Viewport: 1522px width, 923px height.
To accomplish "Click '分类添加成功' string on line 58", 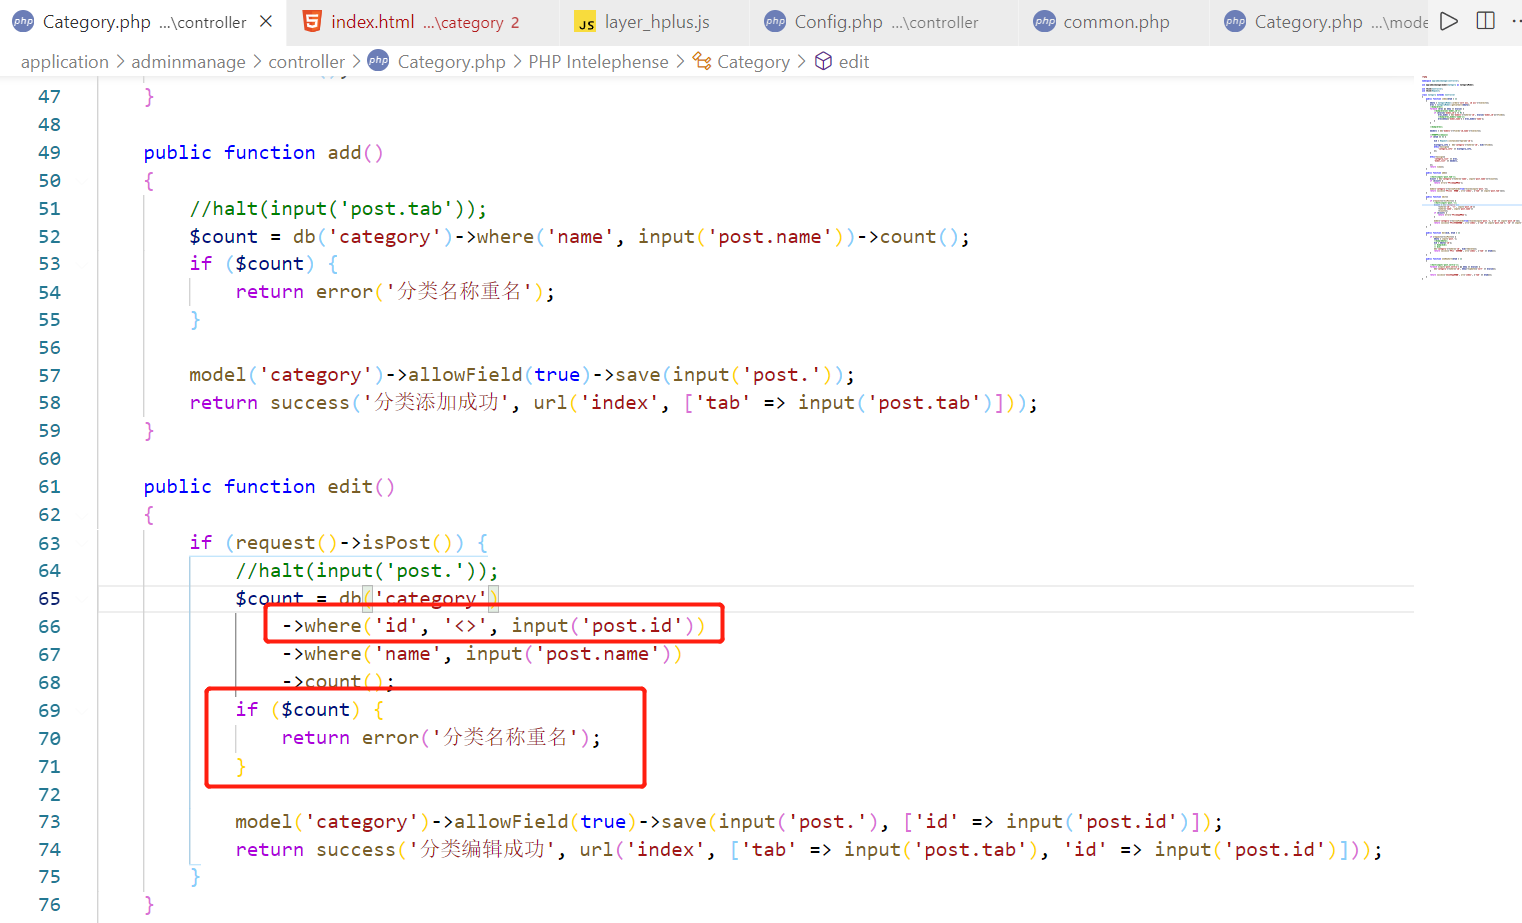I will [436, 403].
